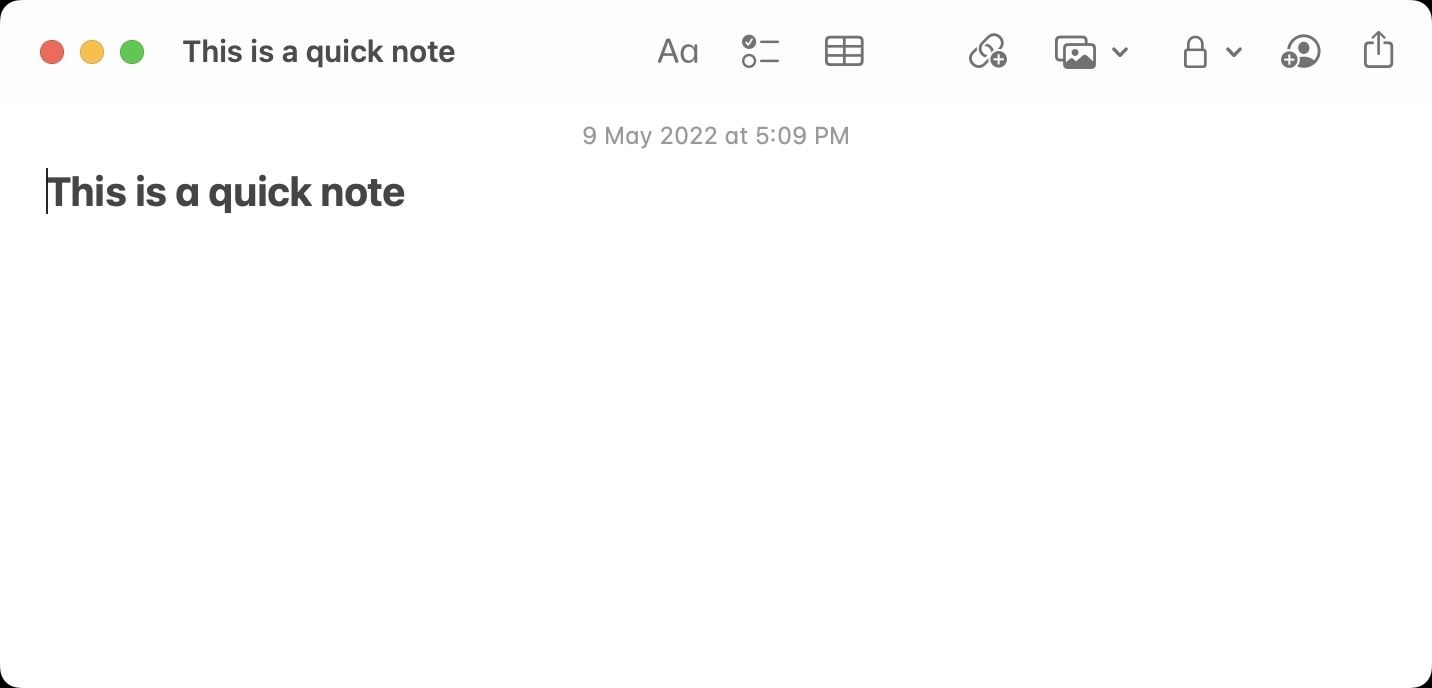Expand the lock dropdown chevron

tap(1234, 52)
